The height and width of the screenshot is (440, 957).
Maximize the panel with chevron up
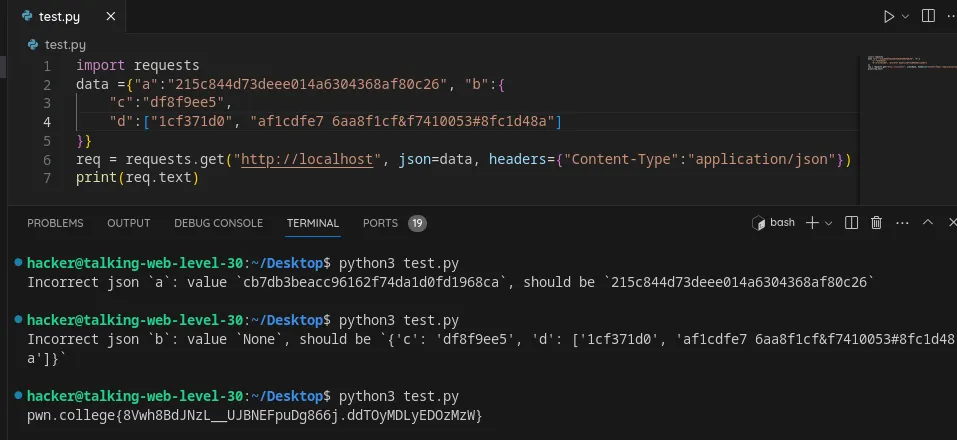click(x=928, y=223)
